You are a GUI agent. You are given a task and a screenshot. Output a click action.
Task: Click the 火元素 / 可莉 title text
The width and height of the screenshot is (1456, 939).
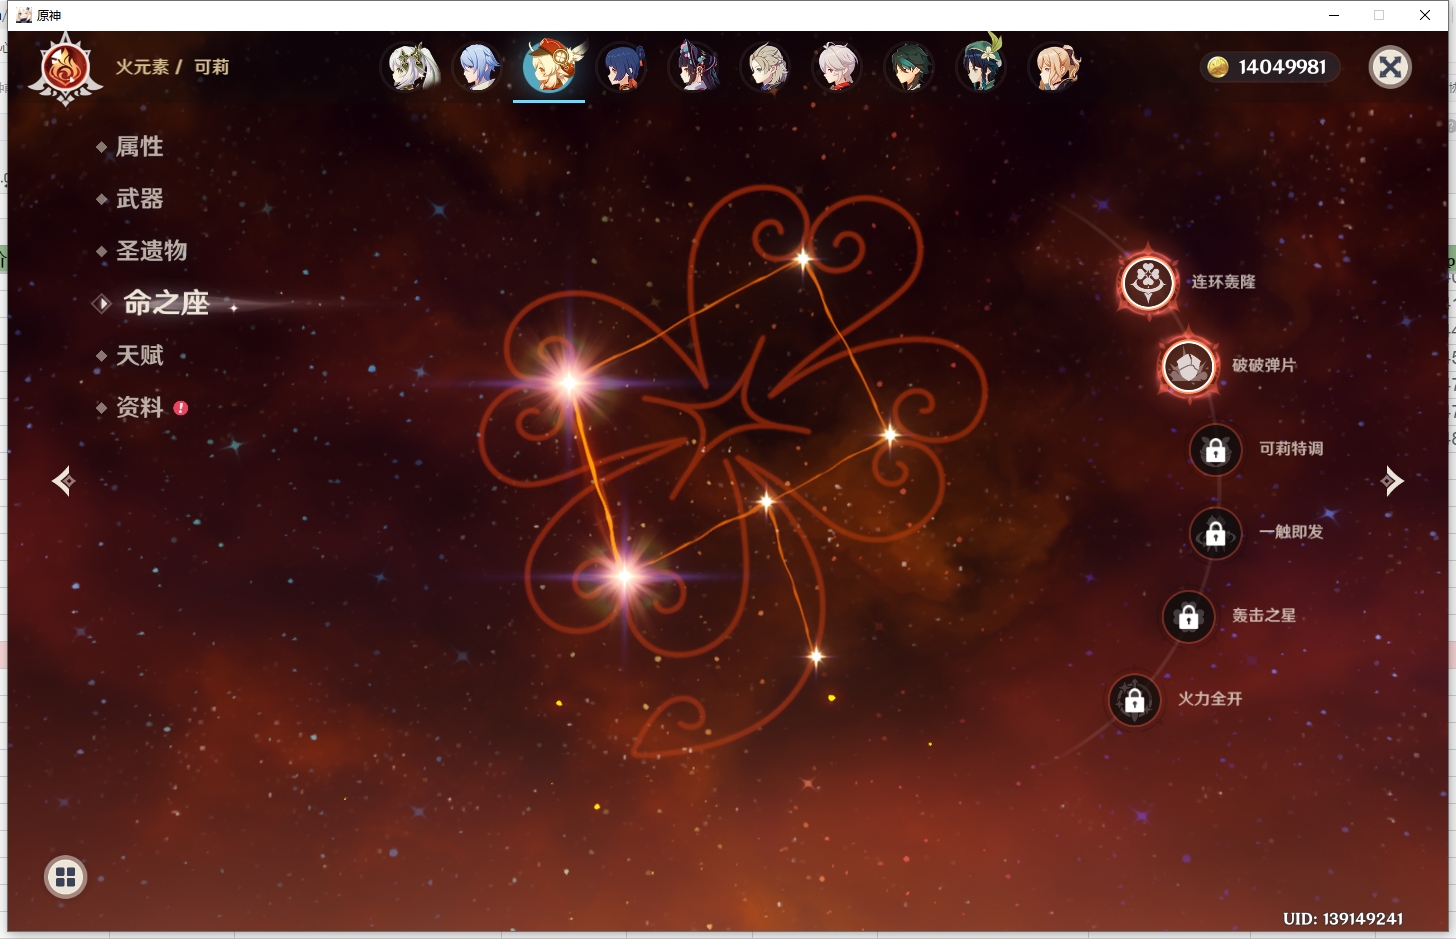pos(172,67)
